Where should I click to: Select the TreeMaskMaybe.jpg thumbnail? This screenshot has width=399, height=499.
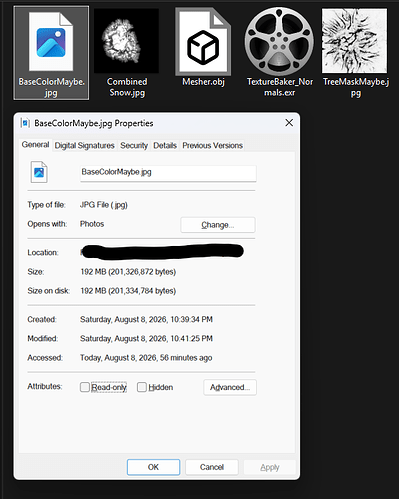click(x=354, y=41)
